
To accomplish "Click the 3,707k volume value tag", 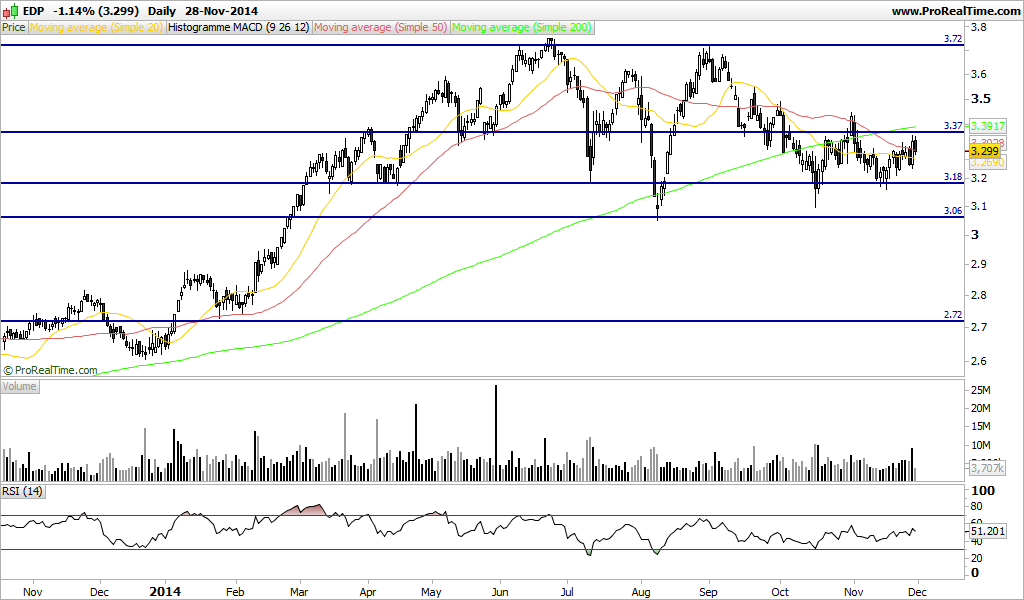I will [x=987, y=468].
